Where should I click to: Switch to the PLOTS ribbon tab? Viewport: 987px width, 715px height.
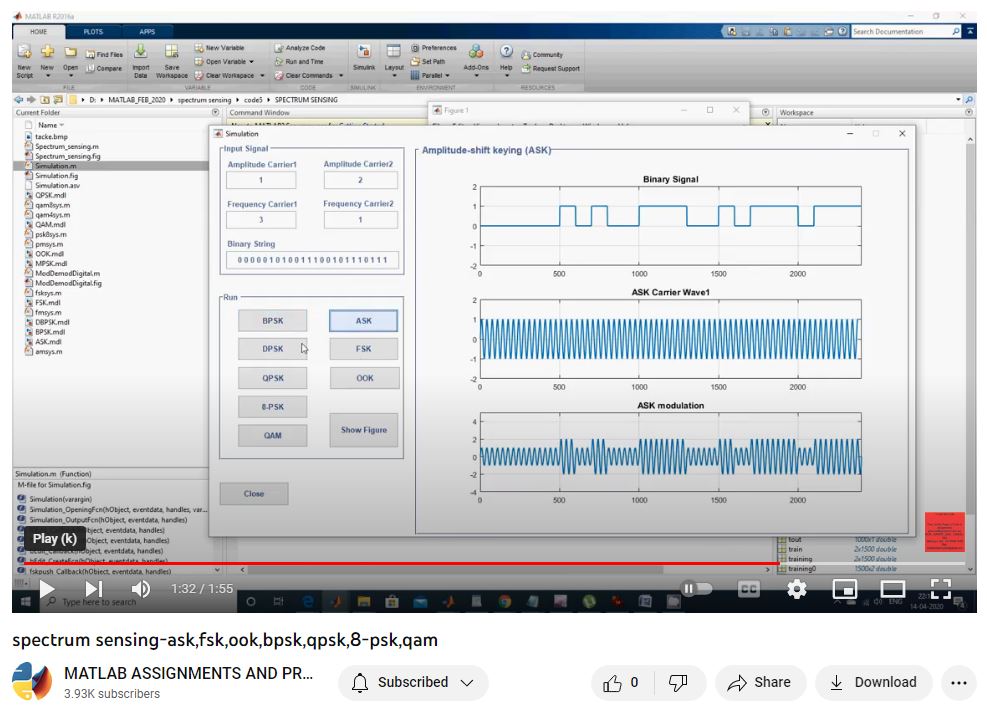click(93, 32)
